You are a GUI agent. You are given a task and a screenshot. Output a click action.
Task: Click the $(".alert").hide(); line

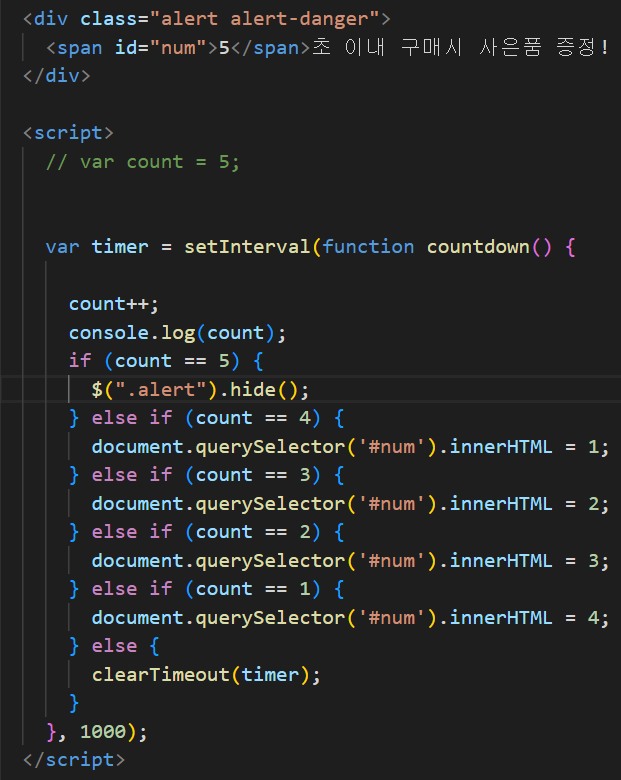pyautogui.click(x=200, y=390)
